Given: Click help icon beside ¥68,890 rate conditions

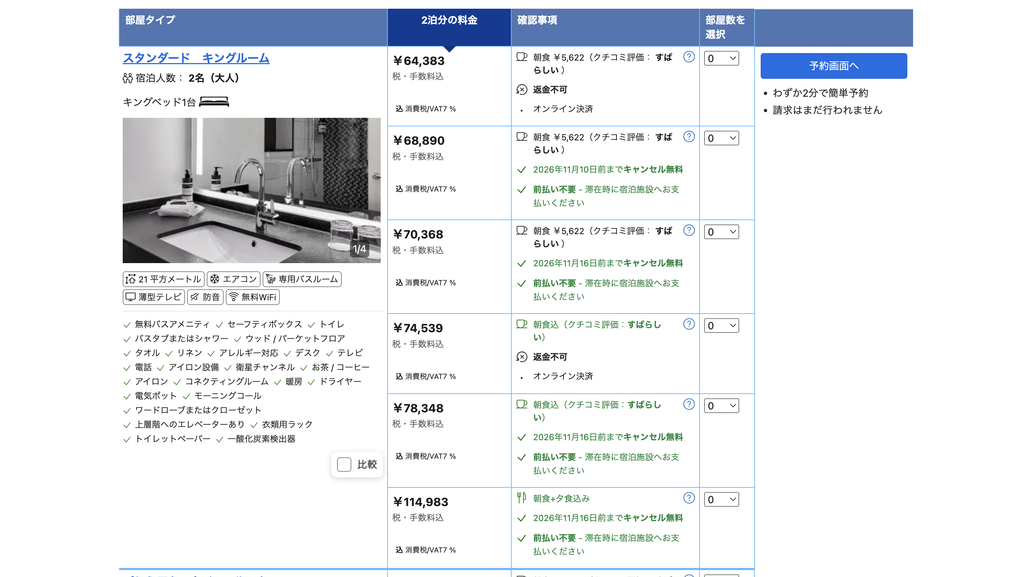Looking at the screenshot, I should coord(688,137).
